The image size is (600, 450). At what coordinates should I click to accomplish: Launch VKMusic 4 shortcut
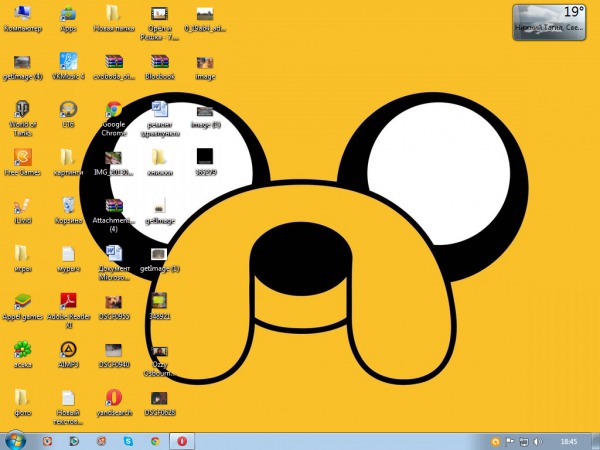click(68, 67)
